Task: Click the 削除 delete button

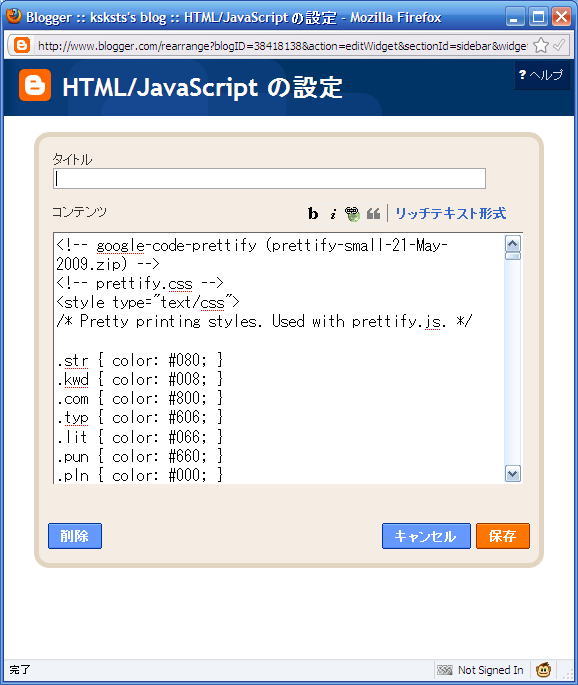Action: 75,536
